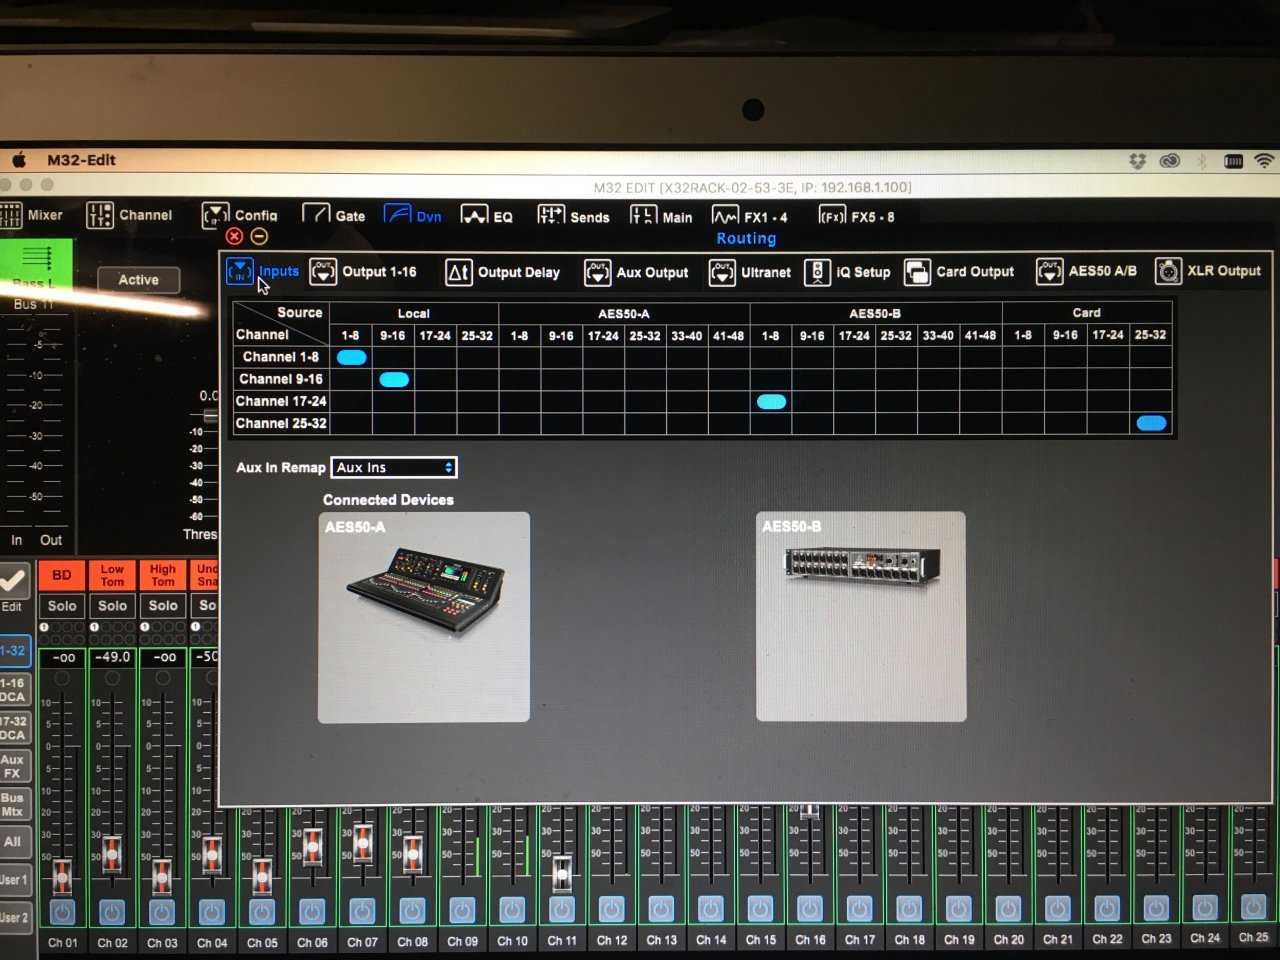
Task: Mute channel Ch 24 power icon
Action: pyautogui.click(x=1205, y=906)
